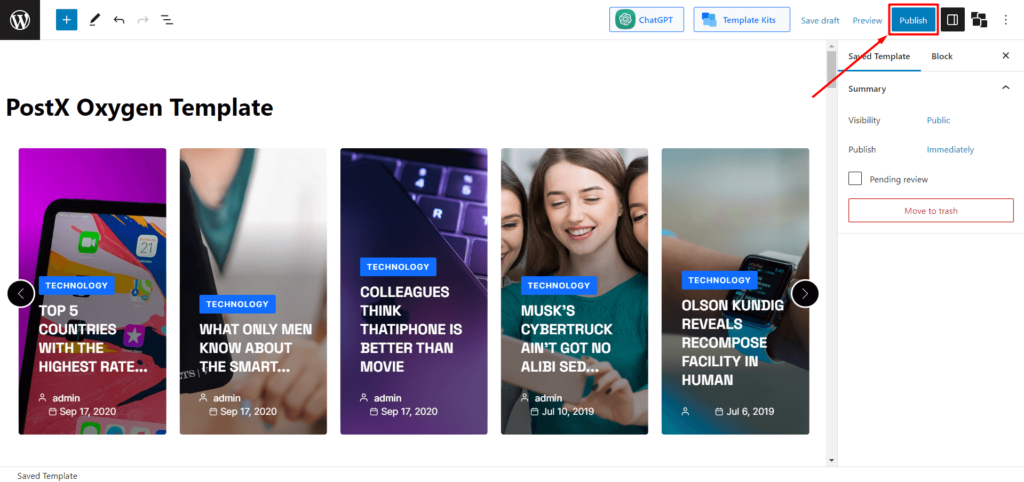The image size is (1024, 482).
Task: Select the Olson Kundig Reveals post title
Action: tap(732, 342)
